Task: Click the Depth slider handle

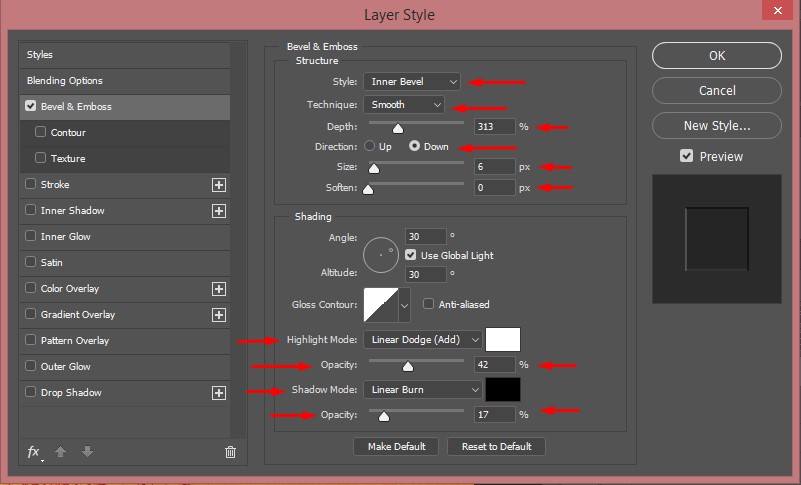Action: (x=398, y=128)
